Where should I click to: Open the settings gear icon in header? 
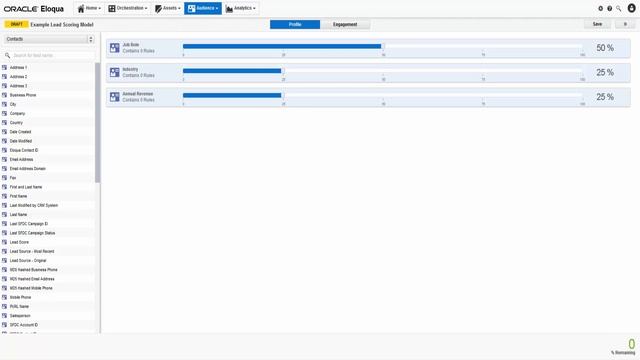point(600,8)
